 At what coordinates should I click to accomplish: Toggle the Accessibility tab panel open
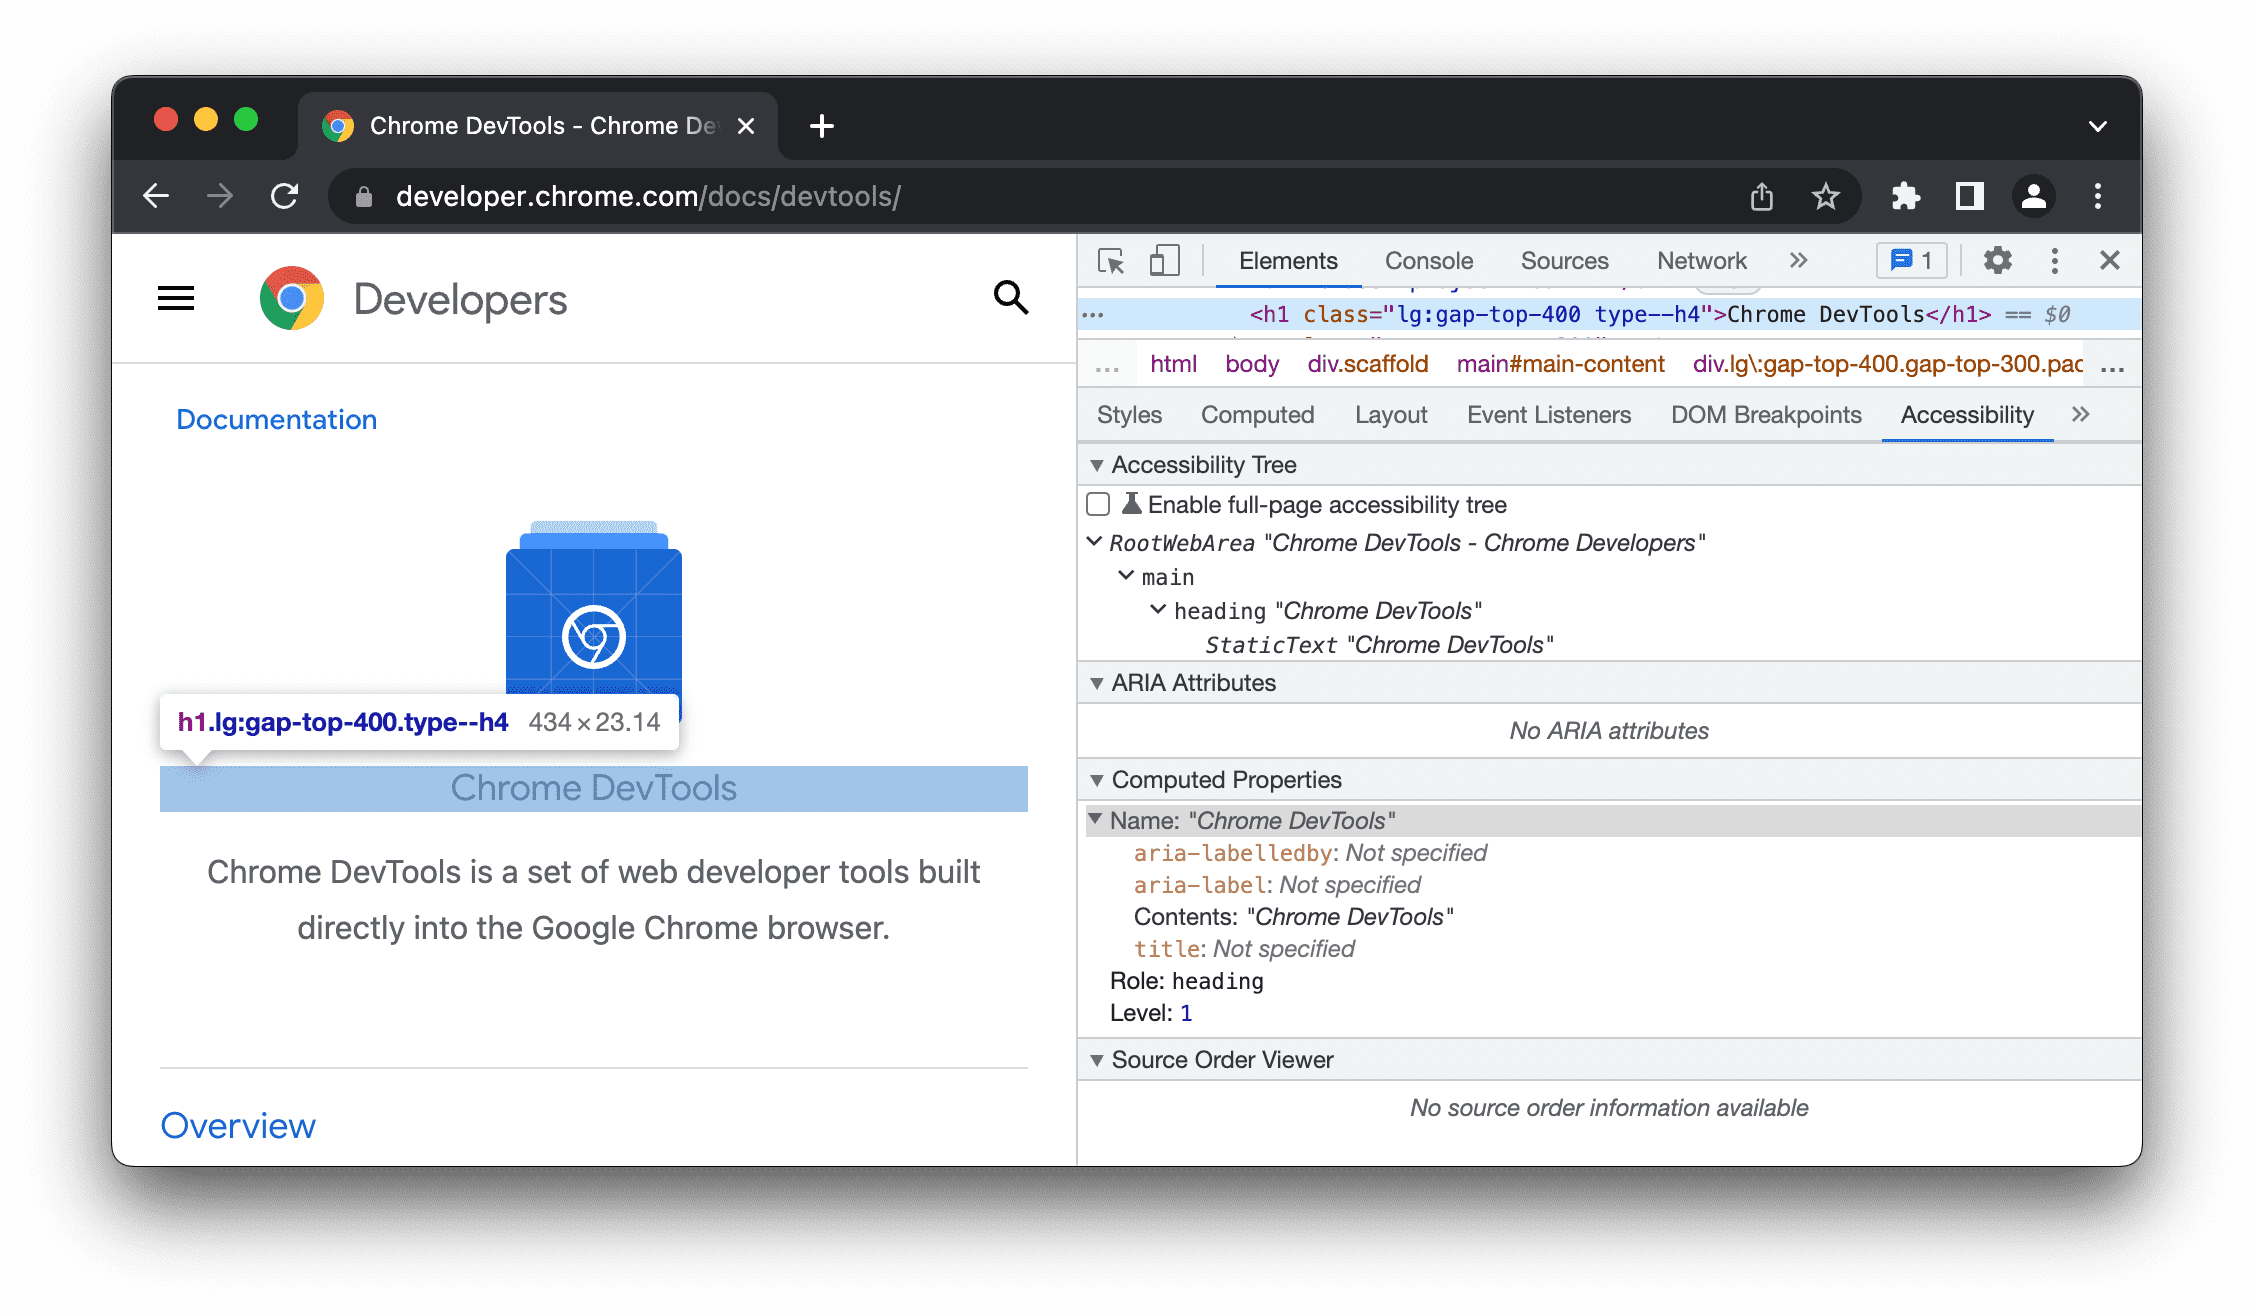tap(1968, 415)
